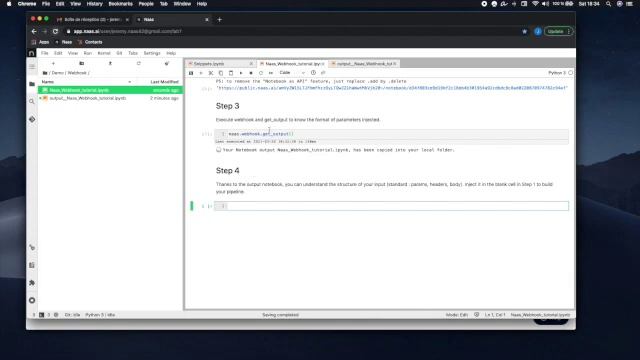This screenshot has height=360, width=640.
Task: Click the clock icon in the notebook toolbar
Action: point(313,73)
